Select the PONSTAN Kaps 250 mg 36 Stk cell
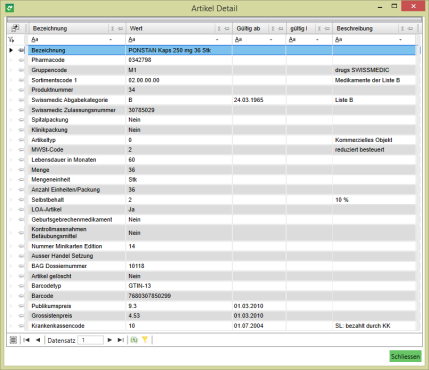This screenshot has height=370, width=429. pyautogui.click(x=179, y=50)
